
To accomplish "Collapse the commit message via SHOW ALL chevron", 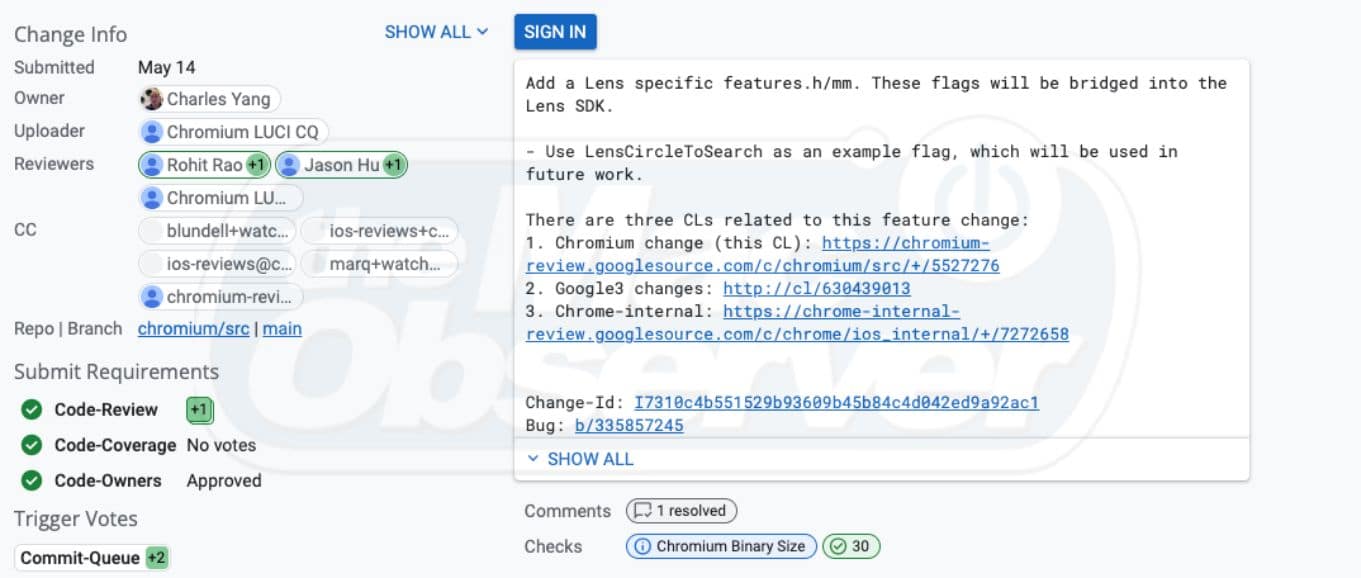I will click(533, 459).
